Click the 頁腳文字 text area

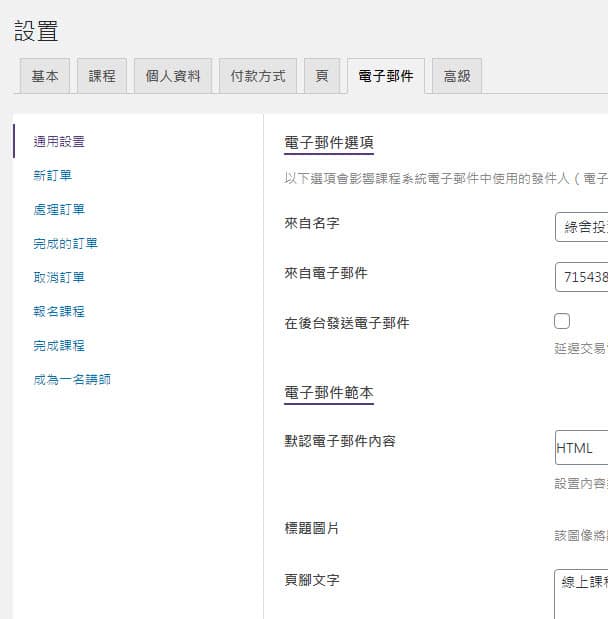(x=581, y=594)
